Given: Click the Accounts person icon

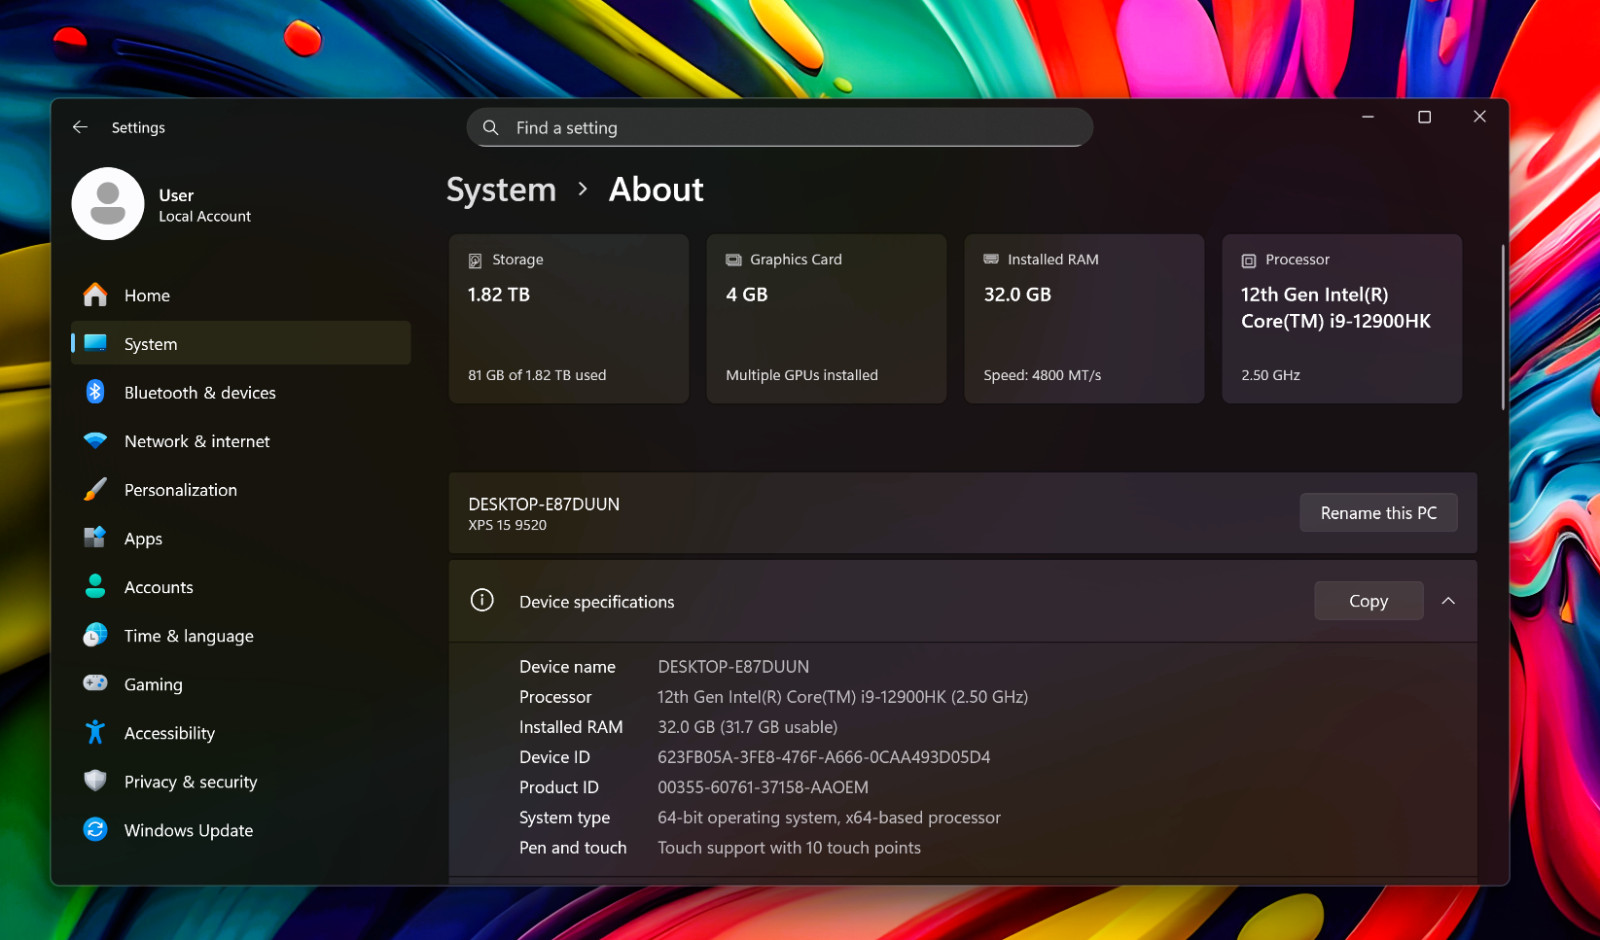Looking at the screenshot, I should [x=95, y=586].
